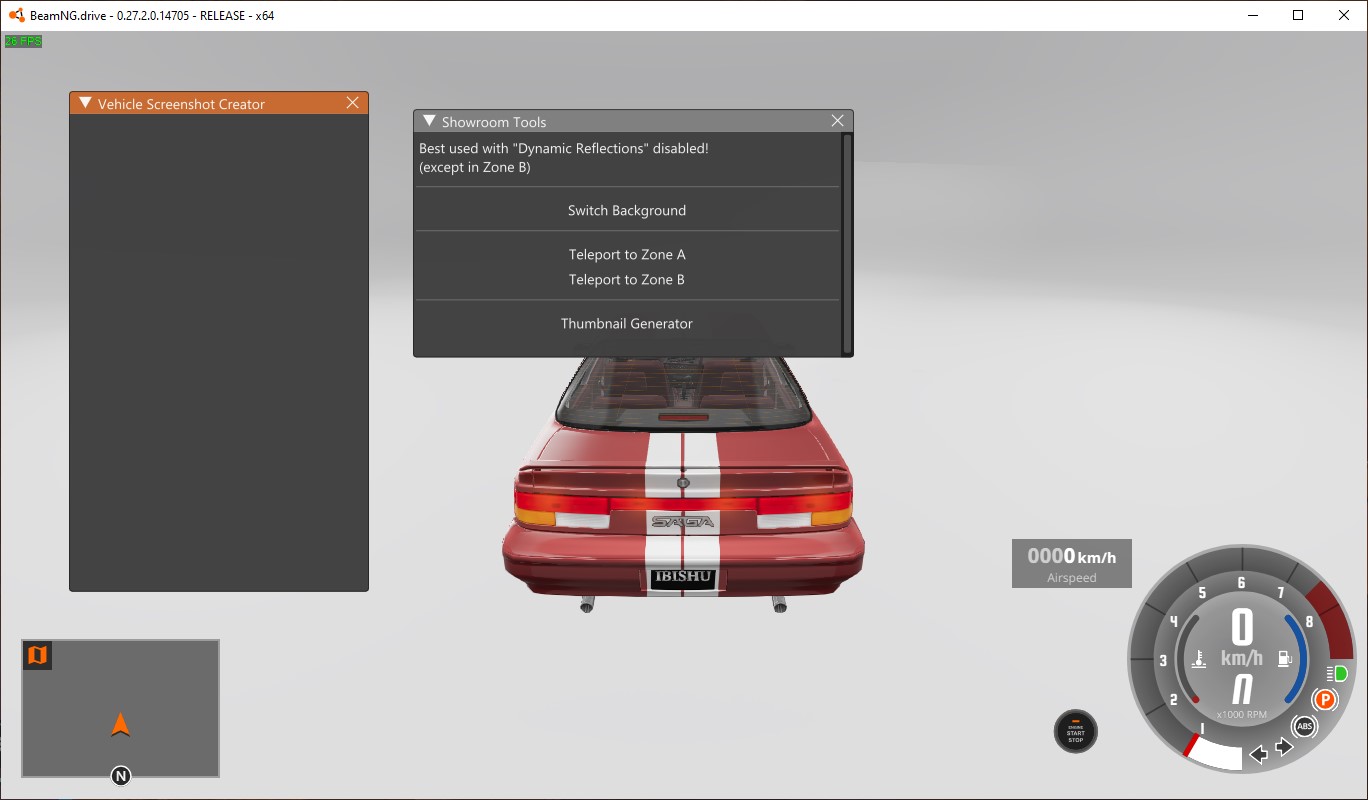The width and height of the screenshot is (1368, 800).
Task: Click the Showroom Tools vertical scrollbar
Action: [x=847, y=244]
